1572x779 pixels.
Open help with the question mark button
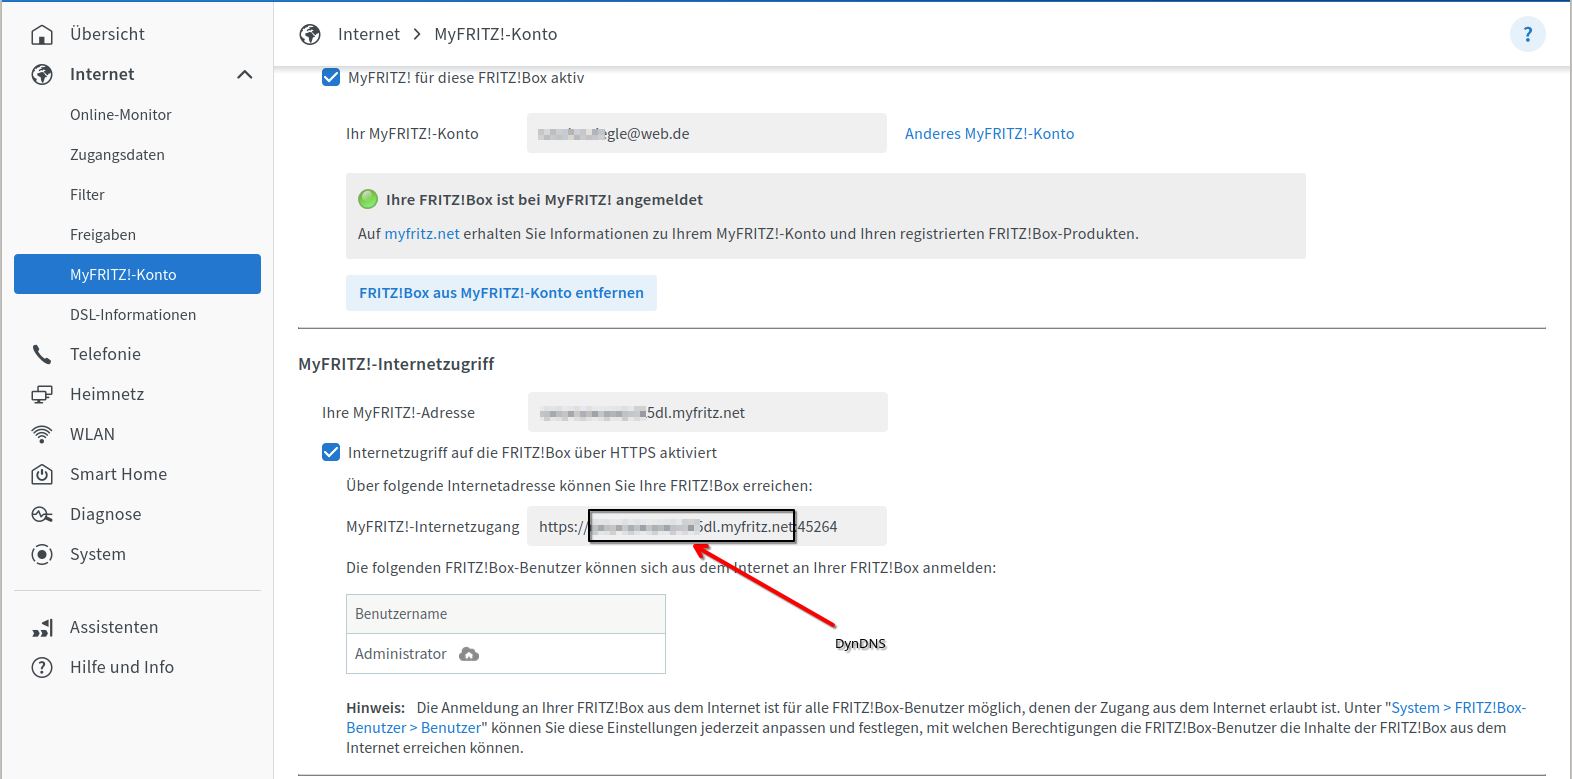tap(1527, 34)
